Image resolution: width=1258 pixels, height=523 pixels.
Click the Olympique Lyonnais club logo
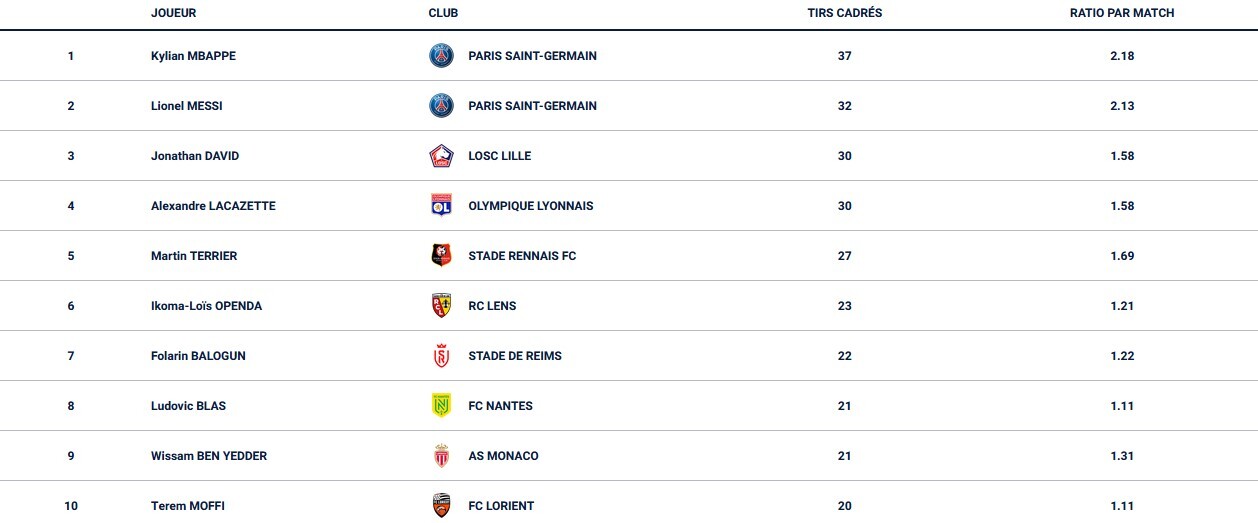click(441, 206)
